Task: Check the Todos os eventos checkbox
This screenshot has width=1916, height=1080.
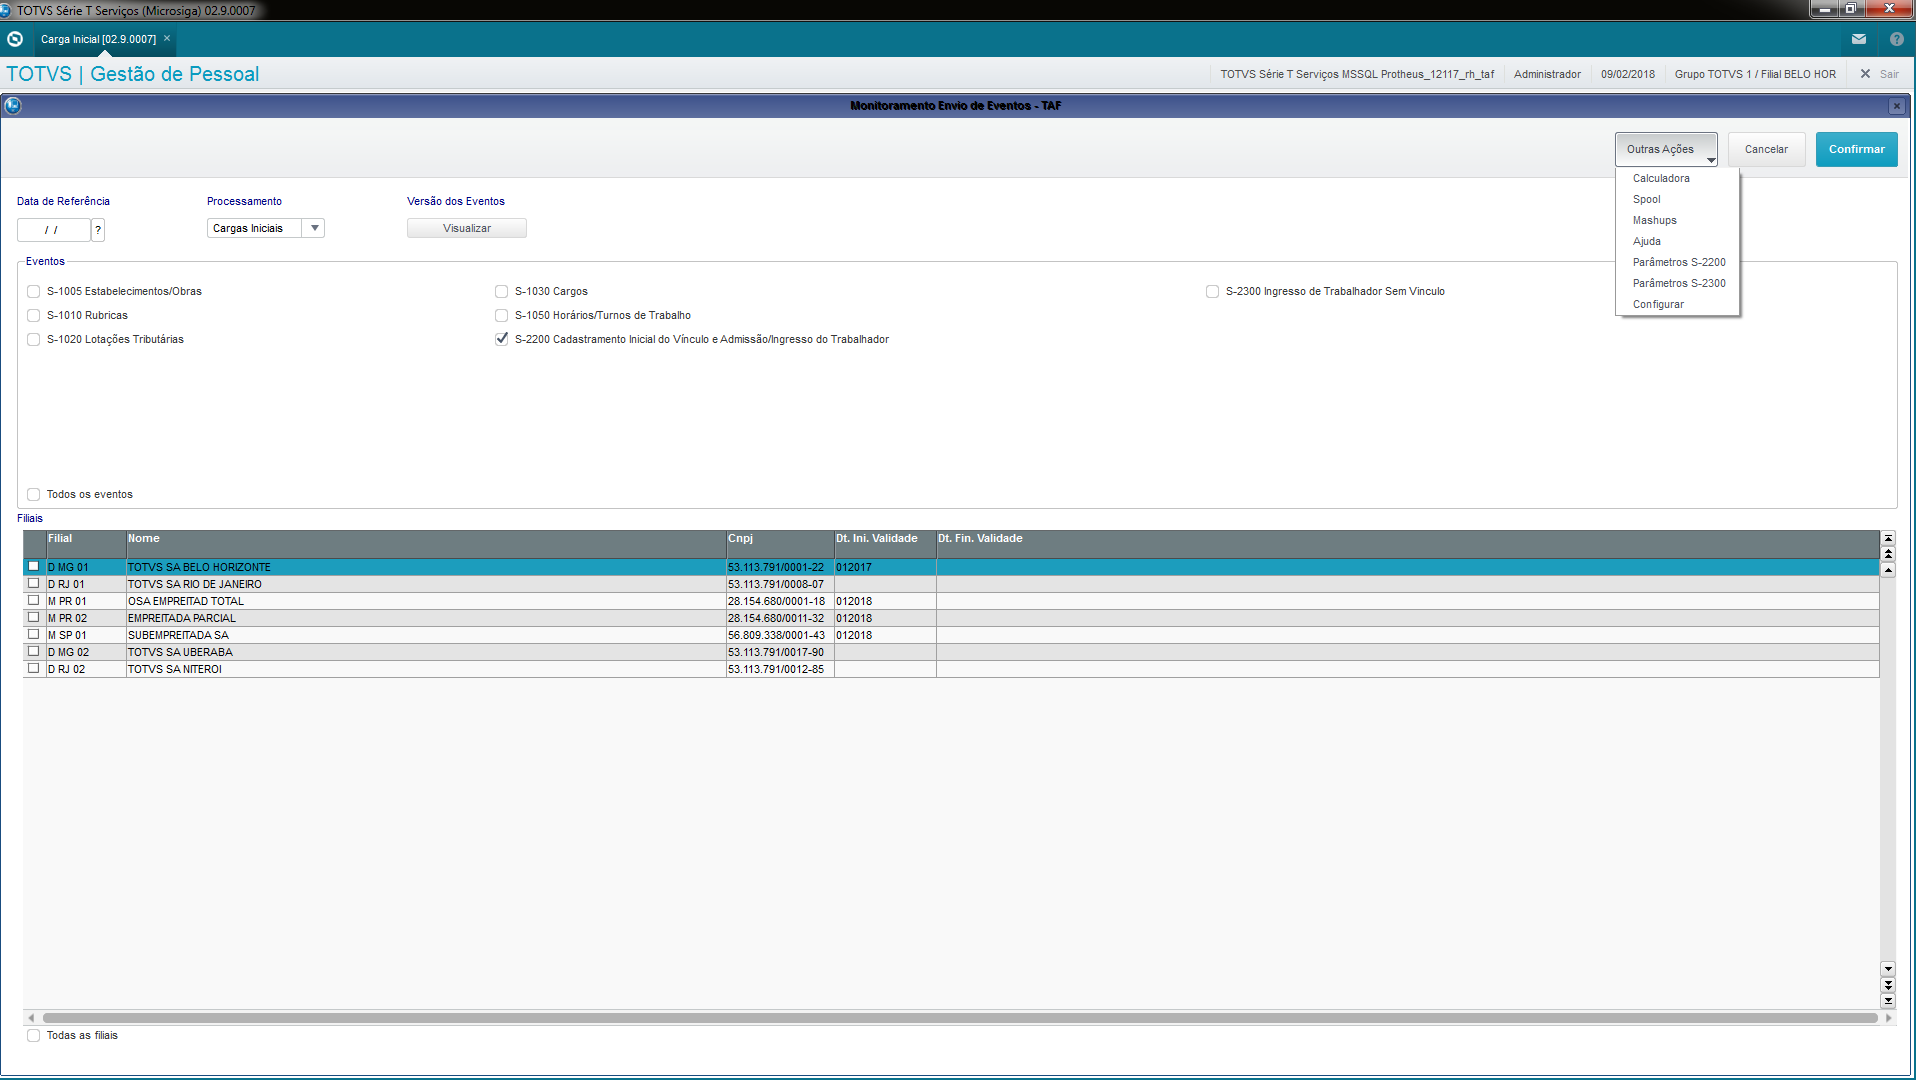Action: pyautogui.click(x=34, y=495)
